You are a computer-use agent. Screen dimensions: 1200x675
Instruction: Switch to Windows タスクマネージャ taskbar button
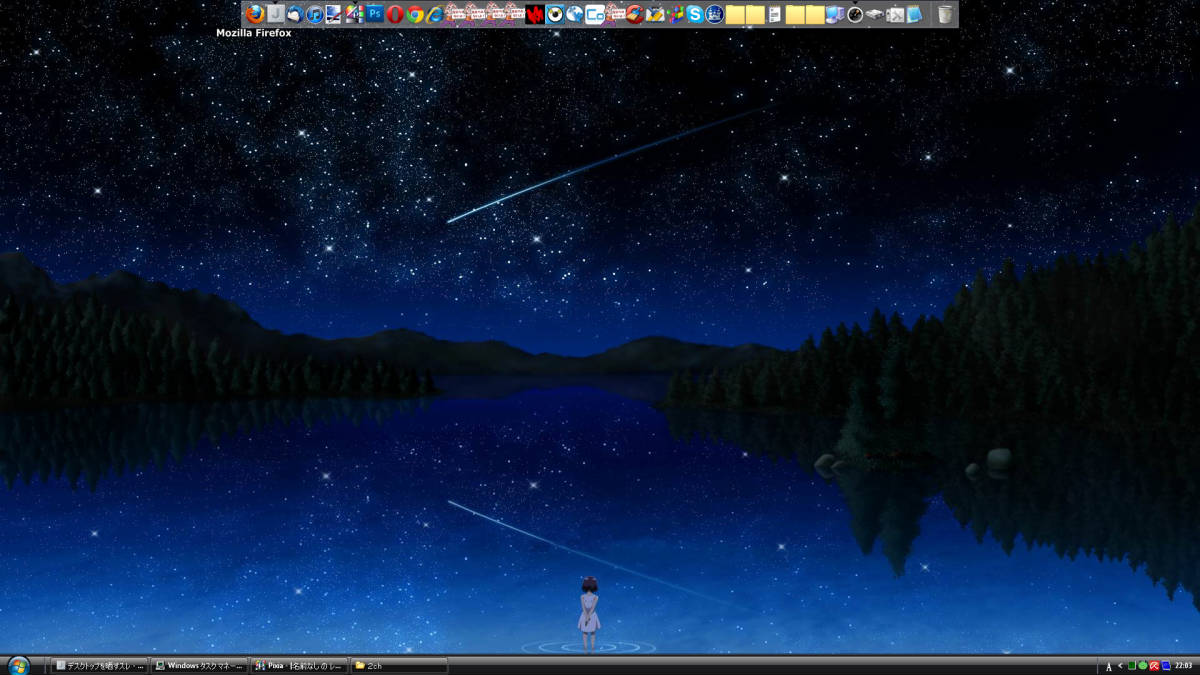[199, 665]
